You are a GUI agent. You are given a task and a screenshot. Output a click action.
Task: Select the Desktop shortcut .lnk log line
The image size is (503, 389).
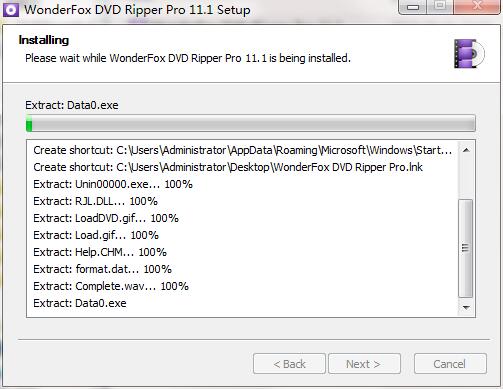pos(228,167)
